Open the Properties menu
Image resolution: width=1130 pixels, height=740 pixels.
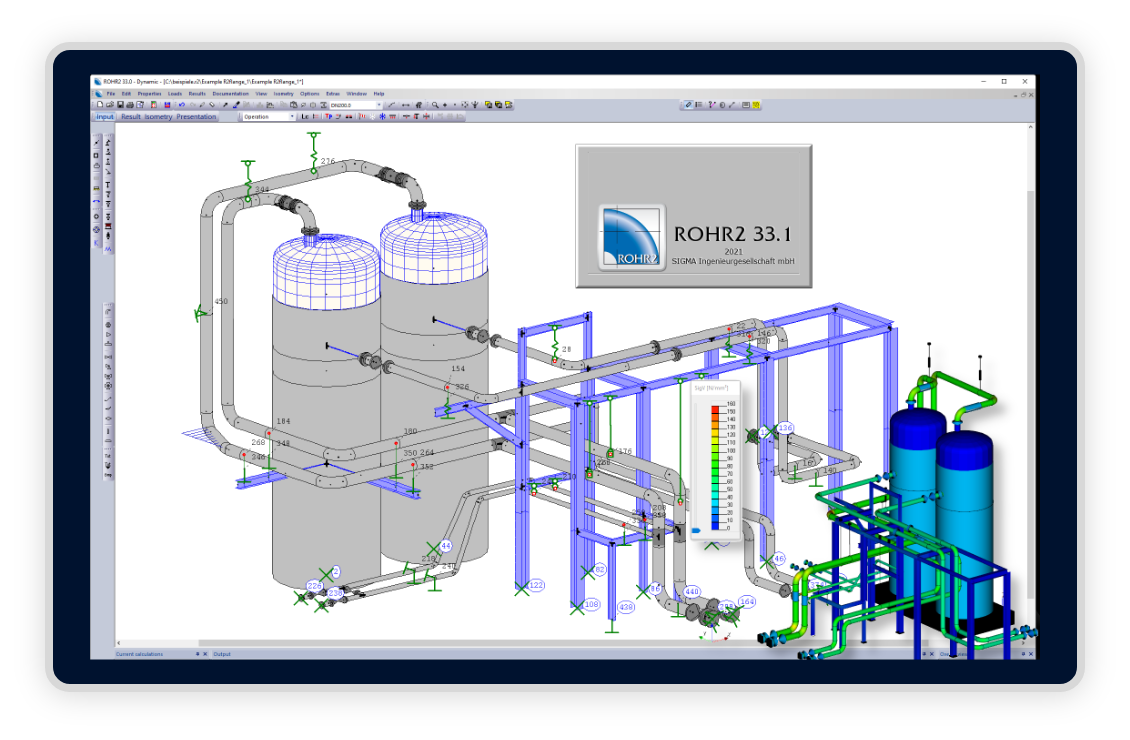click(149, 94)
